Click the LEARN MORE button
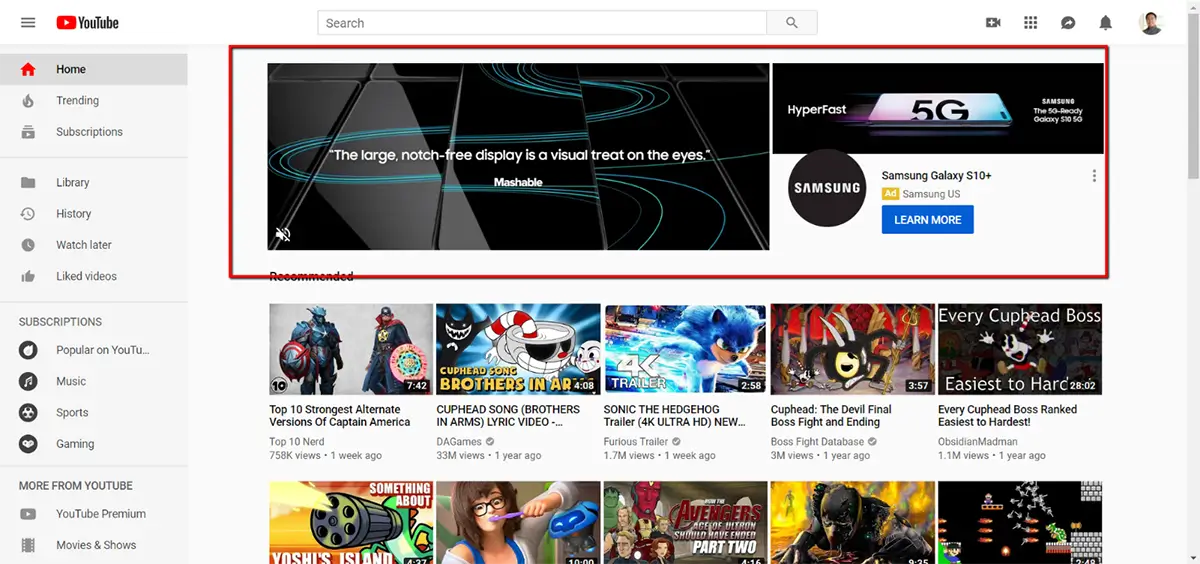This screenshot has height=564, width=1200. [927, 220]
